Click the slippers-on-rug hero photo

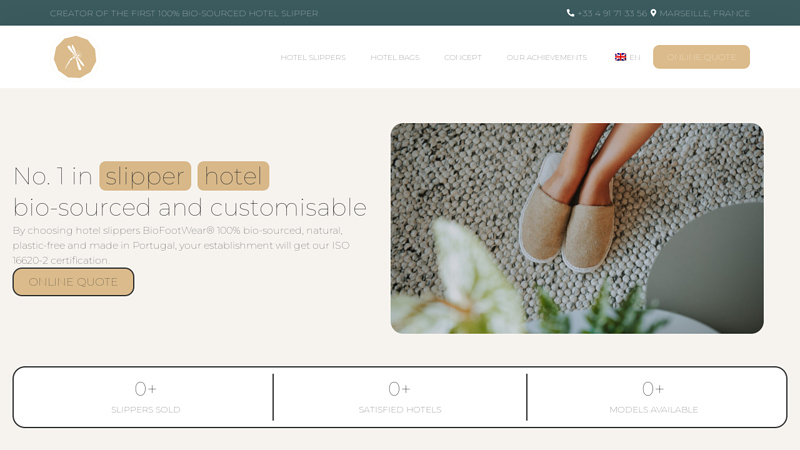click(577, 228)
